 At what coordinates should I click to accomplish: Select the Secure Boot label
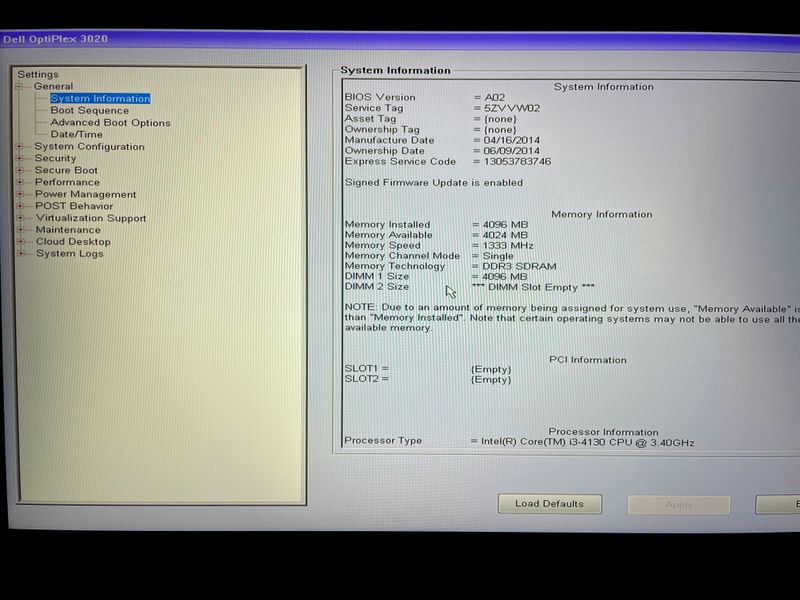[x=66, y=170]
